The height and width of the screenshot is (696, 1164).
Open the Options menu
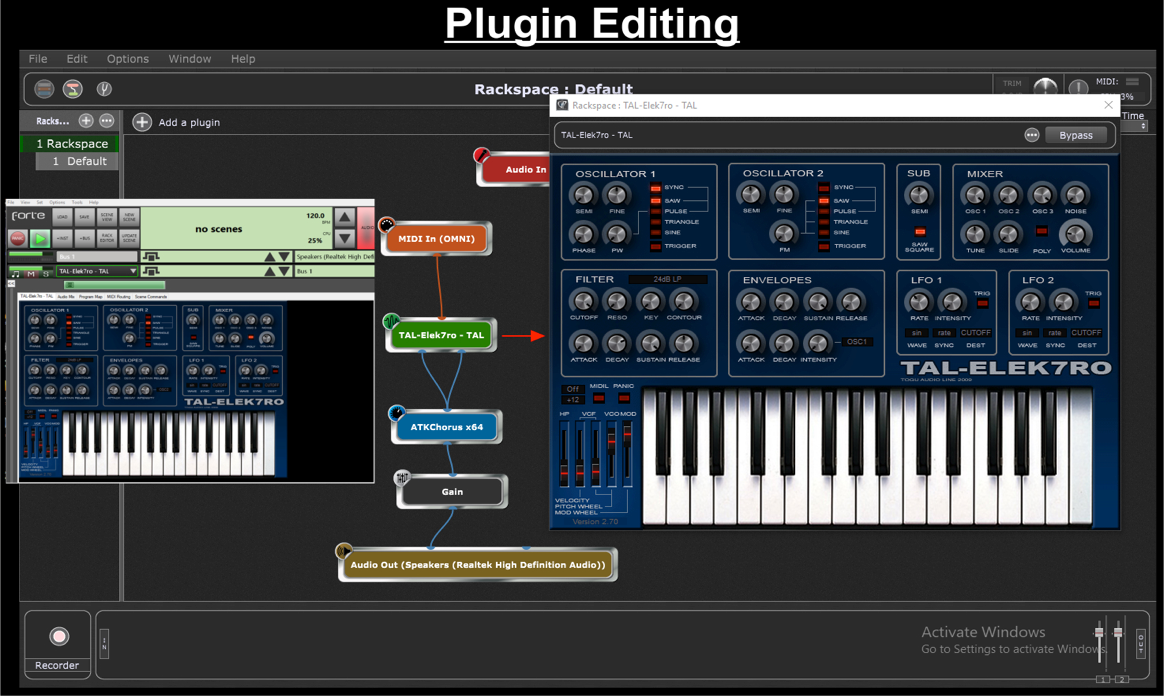tap(128, 59)
